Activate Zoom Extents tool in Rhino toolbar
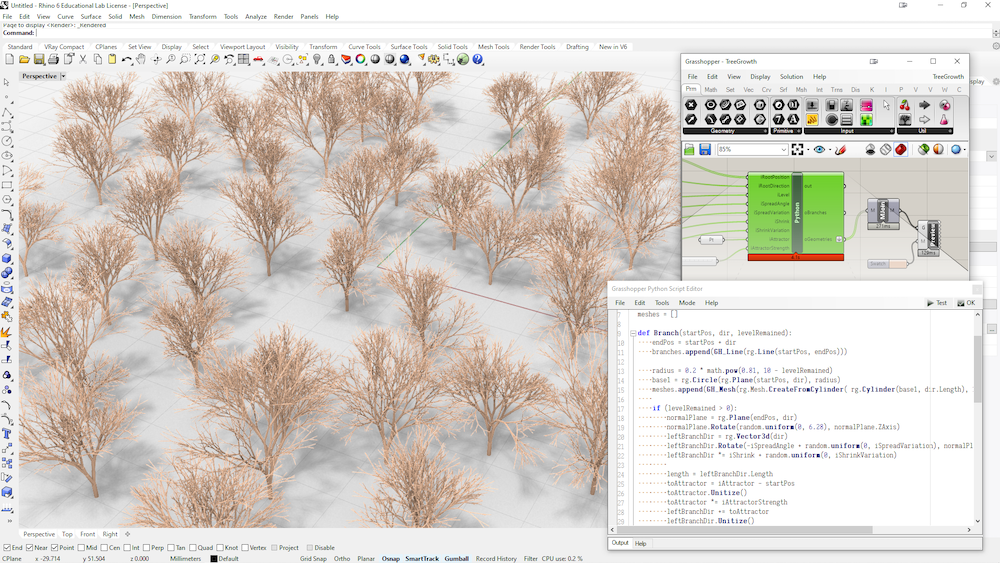The image size is (1000, 563). (200, 59)
